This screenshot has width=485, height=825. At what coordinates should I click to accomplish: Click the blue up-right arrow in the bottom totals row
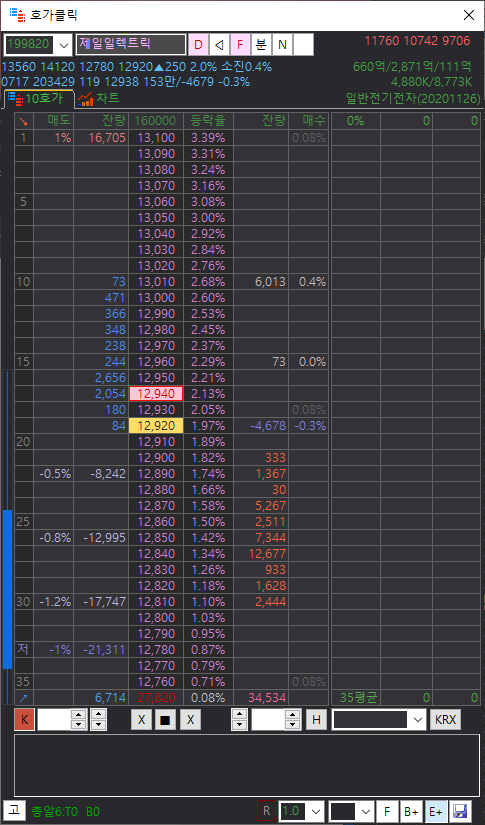23,698
